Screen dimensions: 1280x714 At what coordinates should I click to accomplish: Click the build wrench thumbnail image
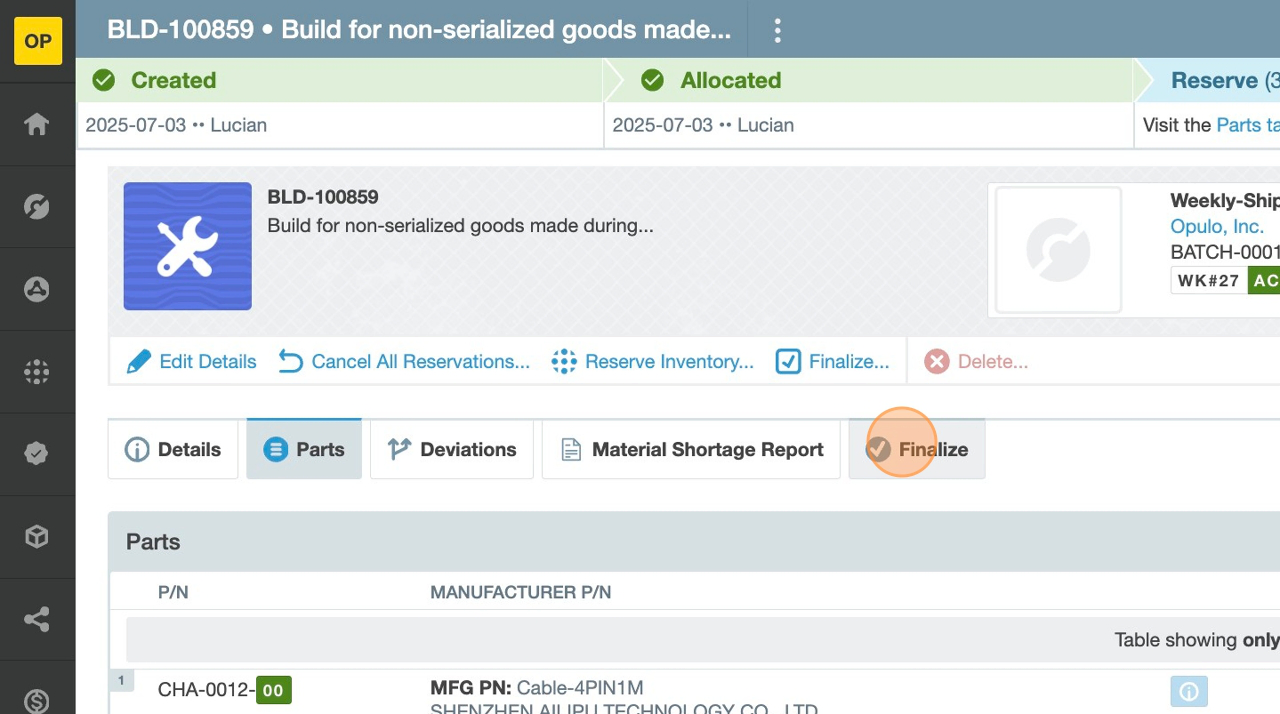(188, 246)
